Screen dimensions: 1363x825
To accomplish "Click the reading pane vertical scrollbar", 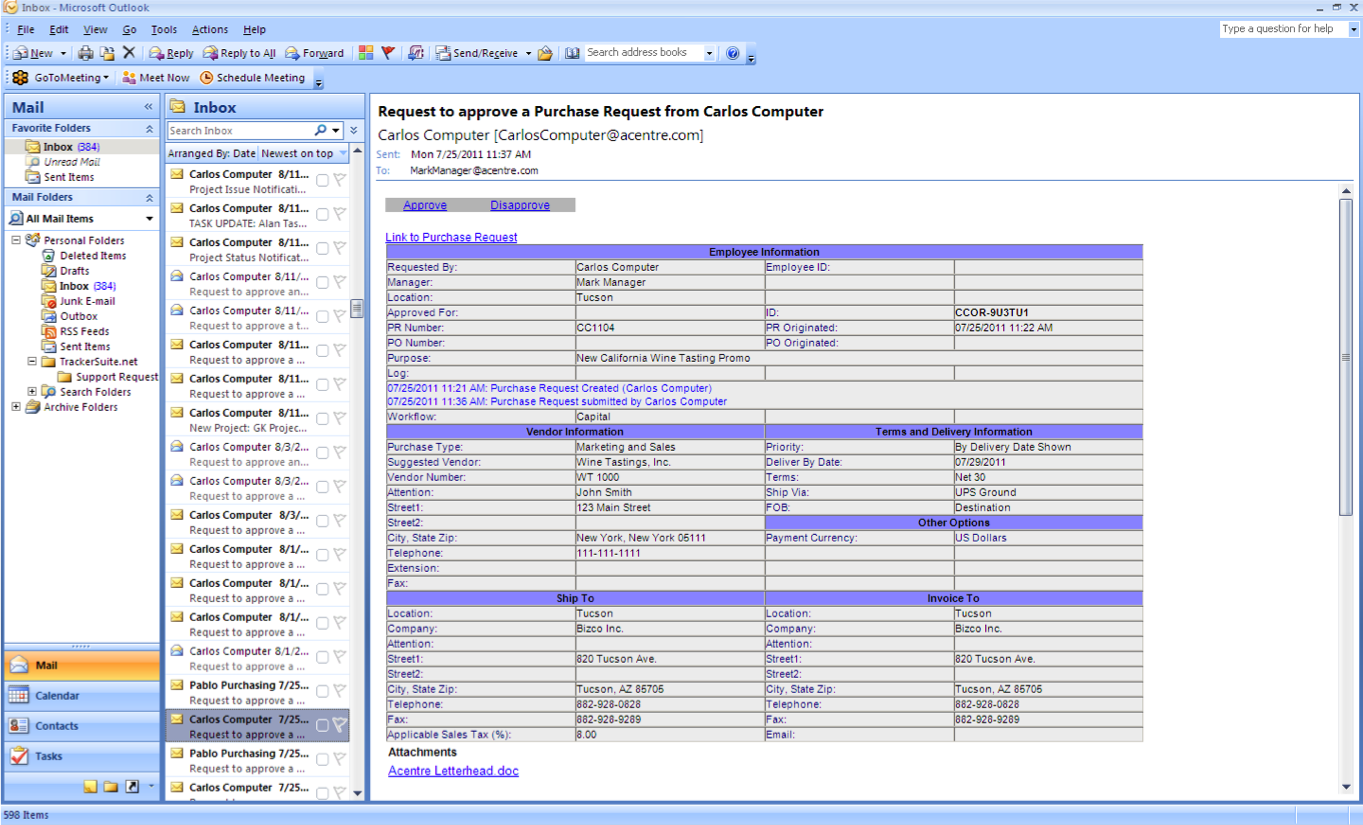I will click(x=1345, y=358).
